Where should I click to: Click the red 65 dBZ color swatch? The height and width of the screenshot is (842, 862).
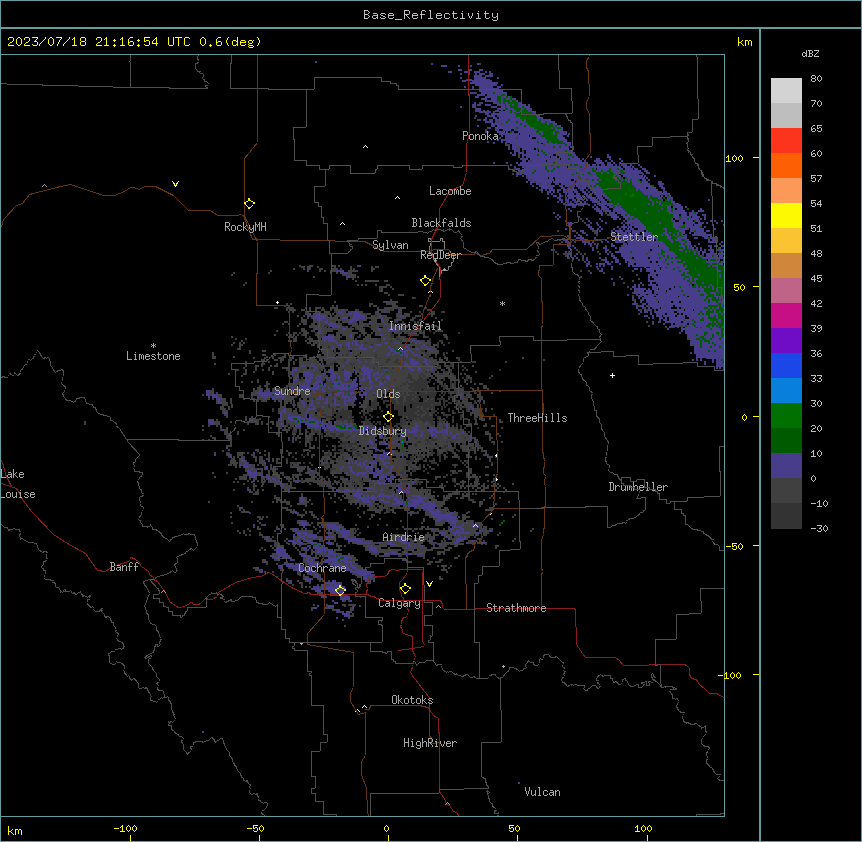[x=786, y=140]
